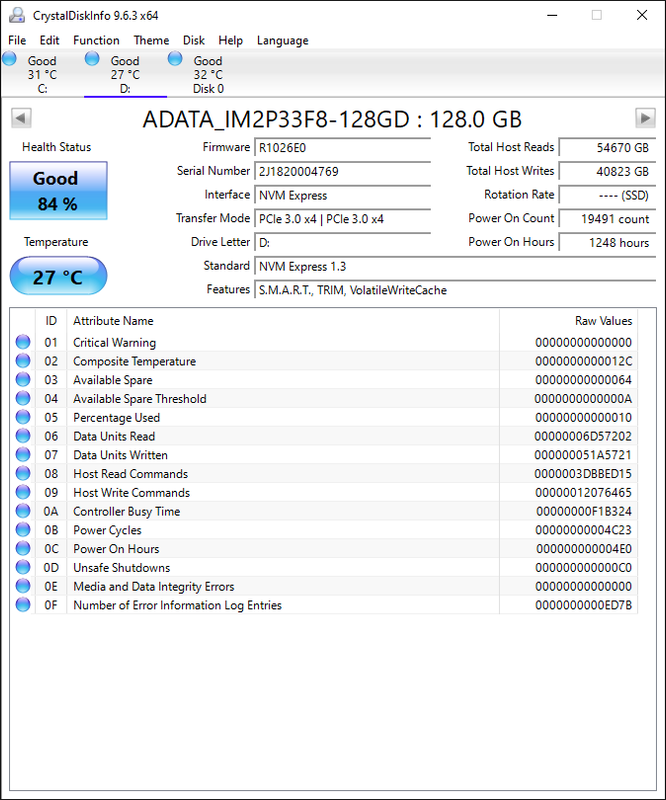Click status orb for Percentage Used row
This screenshot has width=666, height=800.
[23, 417]
